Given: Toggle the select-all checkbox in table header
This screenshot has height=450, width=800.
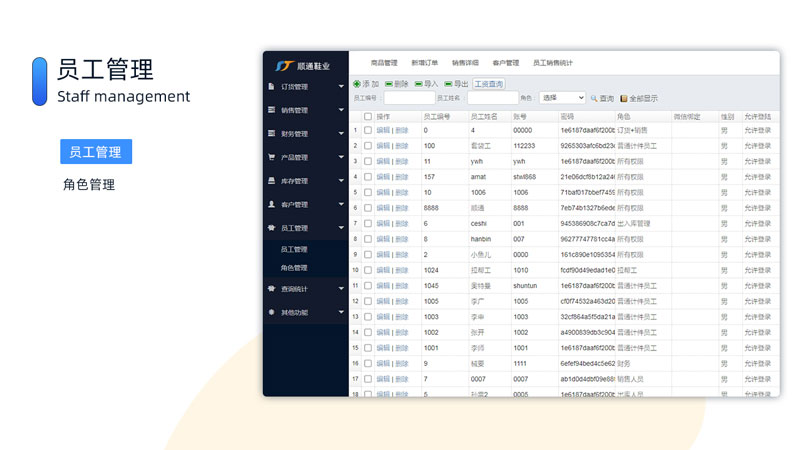Looking at the screenshot, I should pos(367,117).
